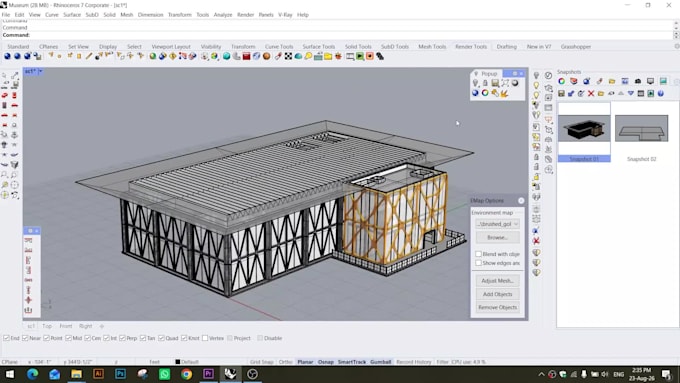Screen dimensions: 680x383
Task: Close the Popup floating toolbar
Action: point(521,74)
